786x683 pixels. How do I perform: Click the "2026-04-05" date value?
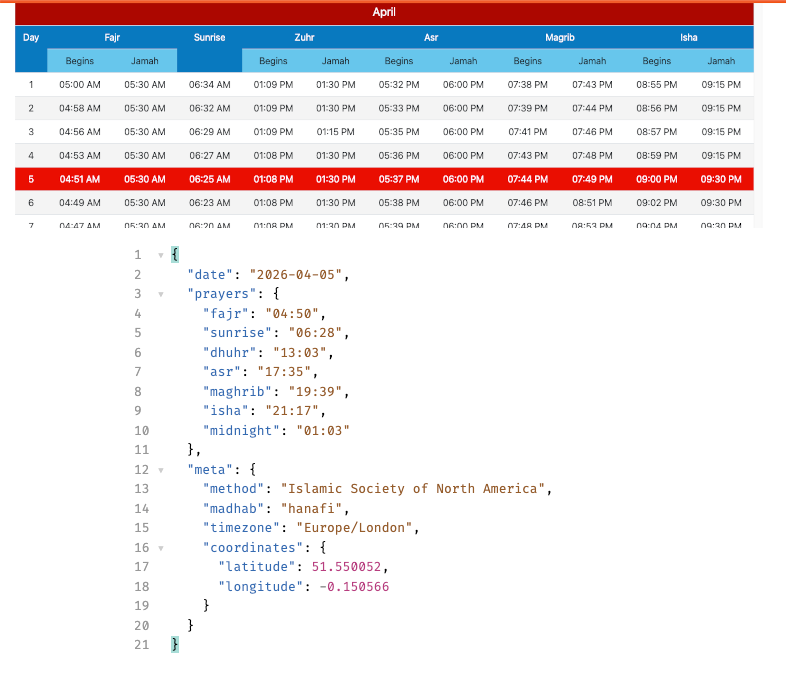(x=296, y=275)
